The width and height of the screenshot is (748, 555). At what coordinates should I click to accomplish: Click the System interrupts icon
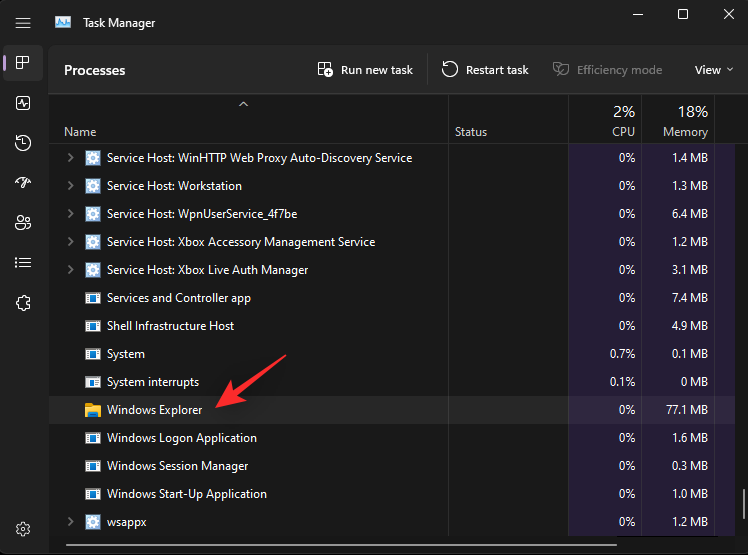(93, 382)
